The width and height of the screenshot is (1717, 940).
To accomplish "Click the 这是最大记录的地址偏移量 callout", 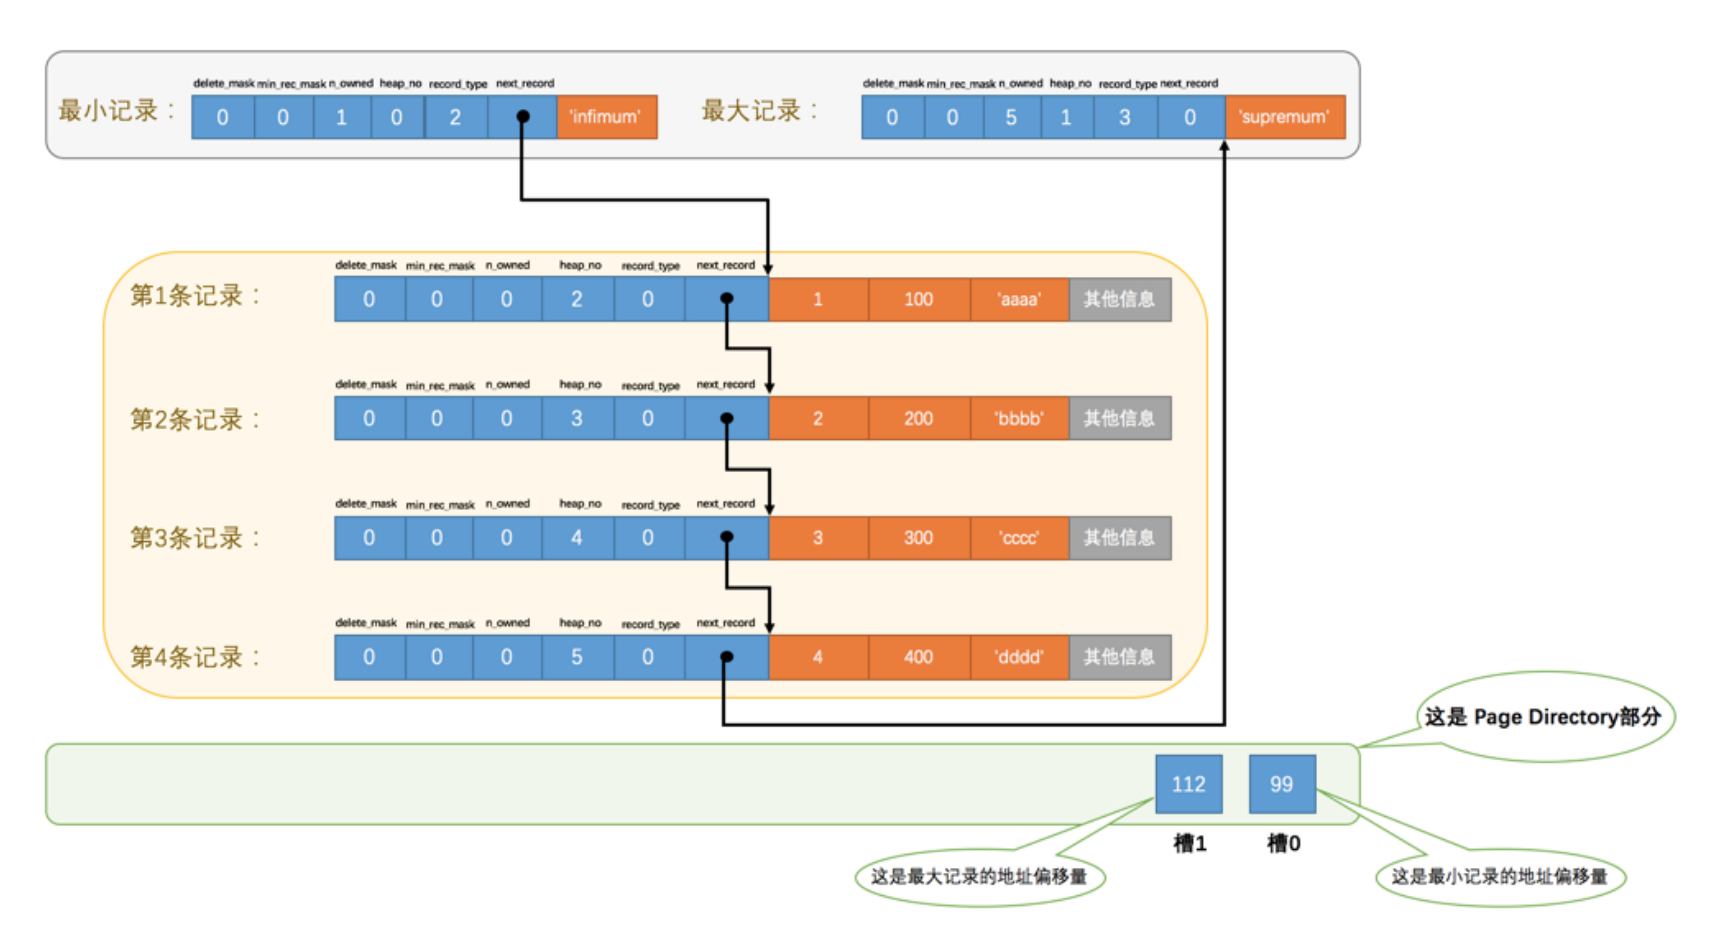I will (979, 877).
